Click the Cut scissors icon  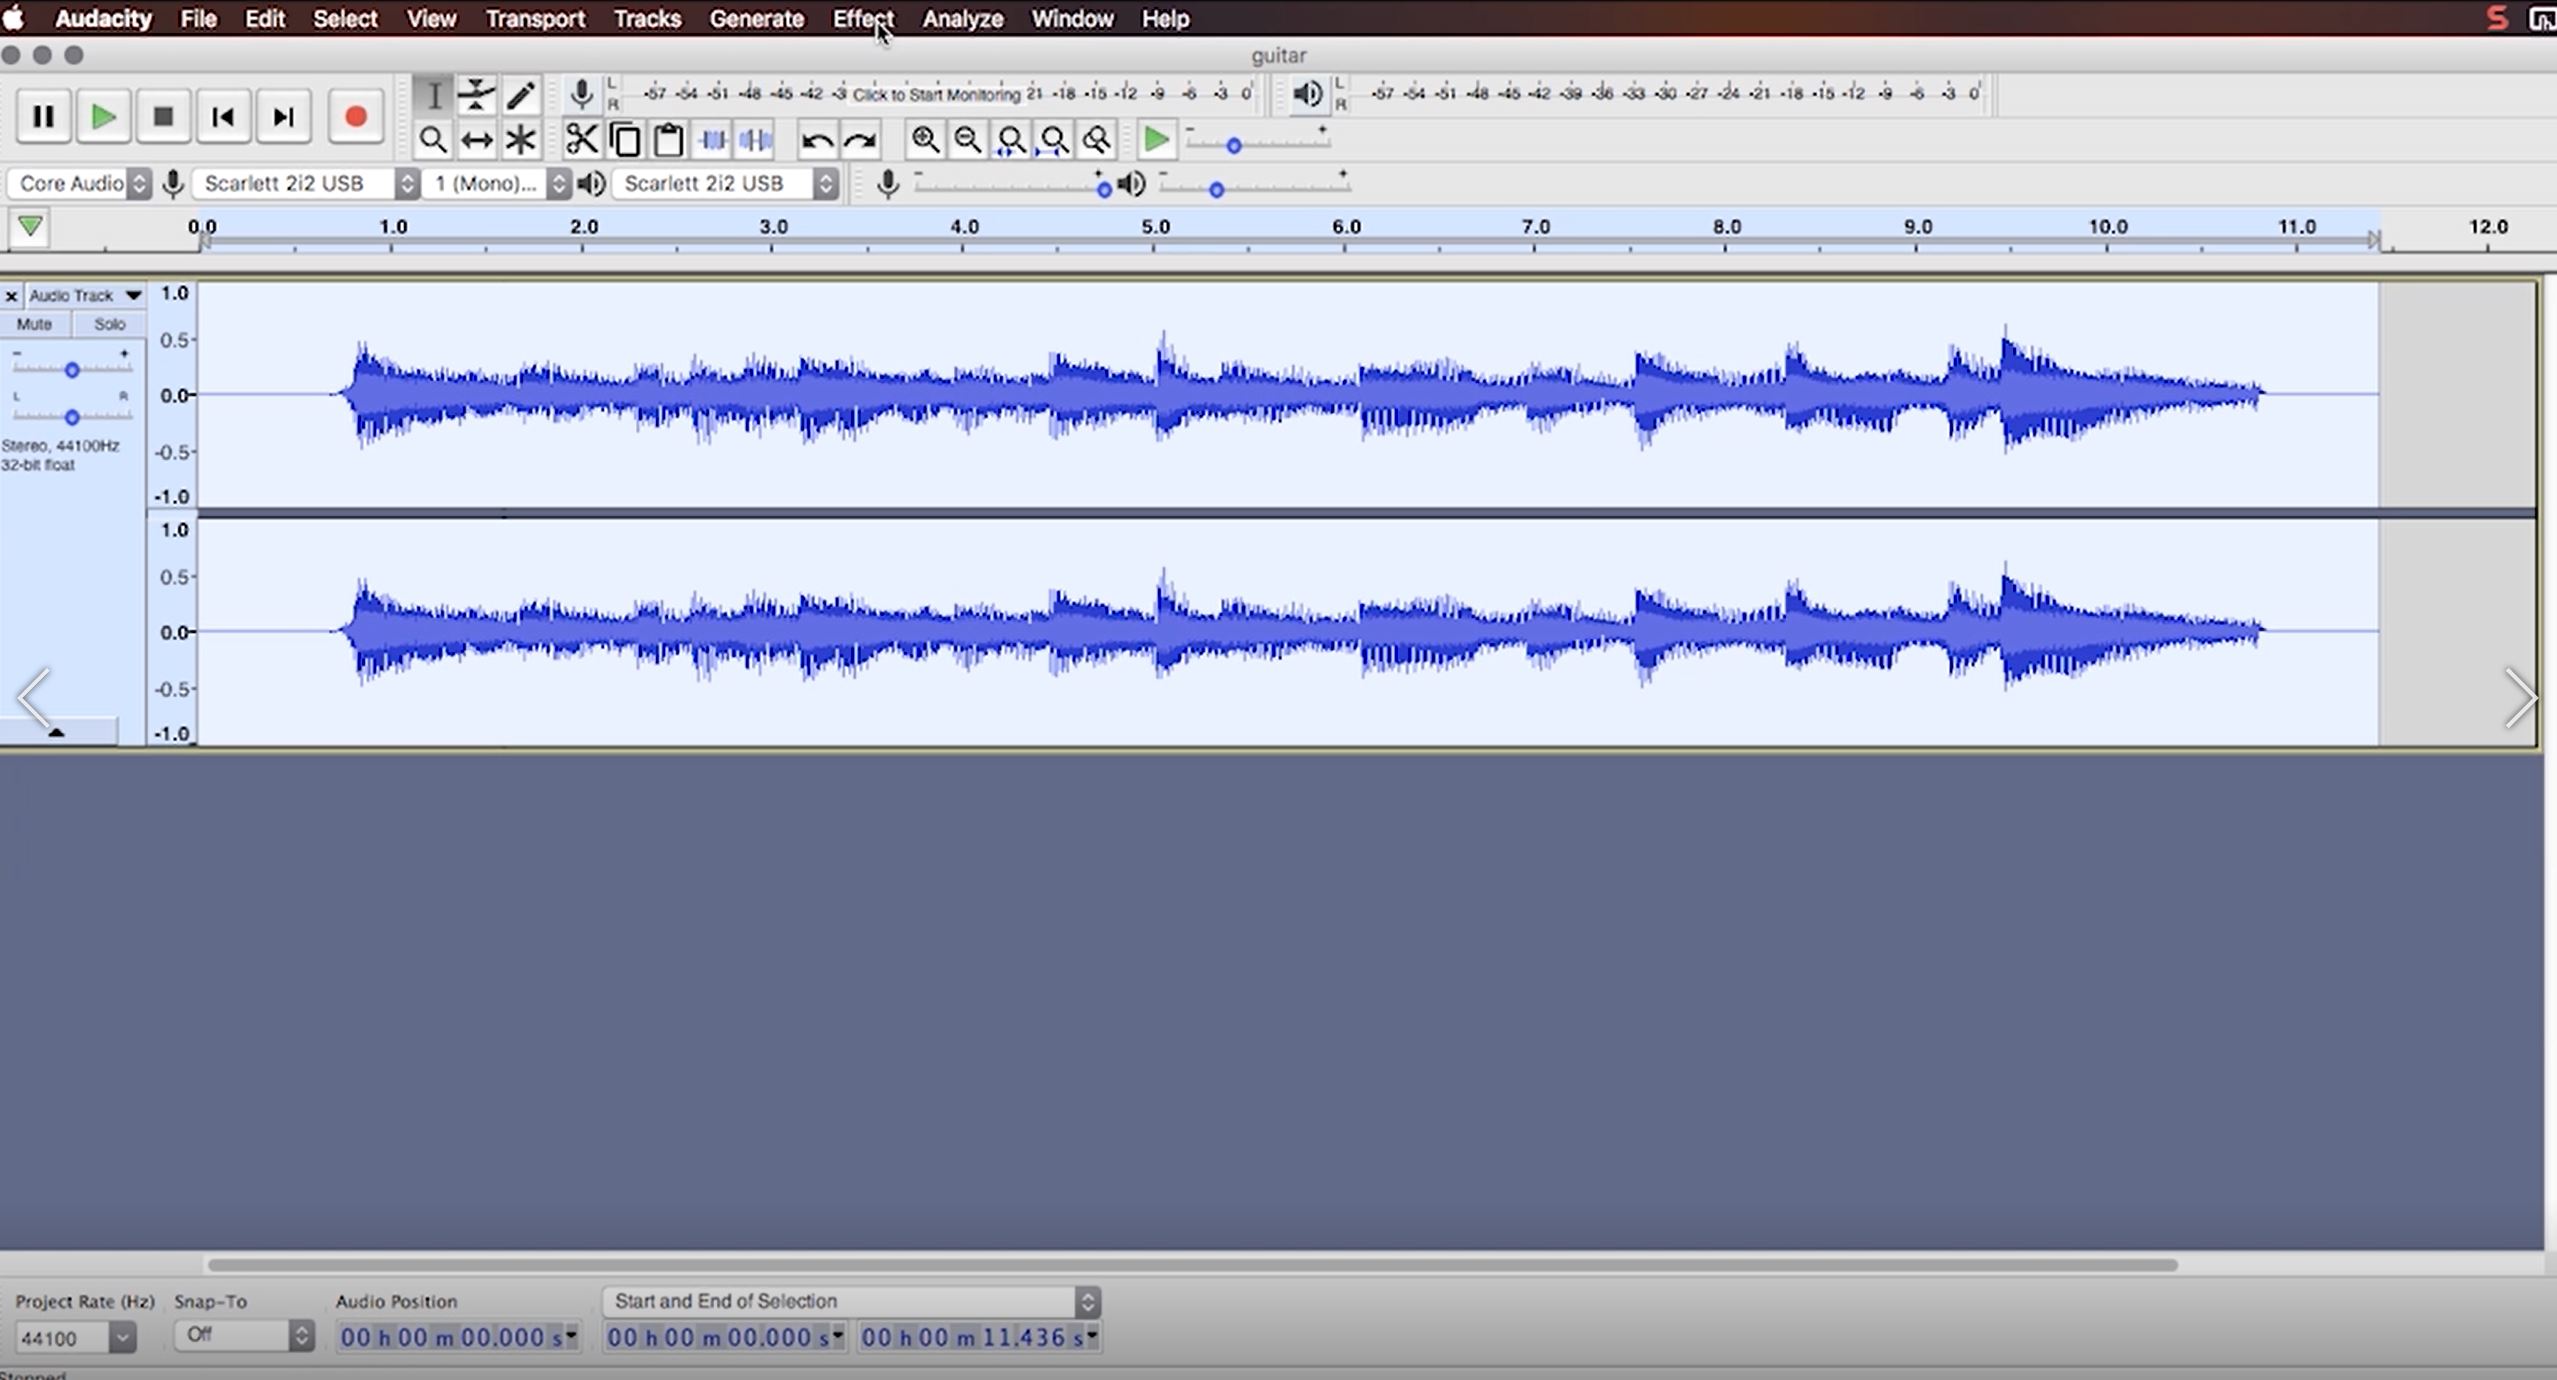coord(581,140)
